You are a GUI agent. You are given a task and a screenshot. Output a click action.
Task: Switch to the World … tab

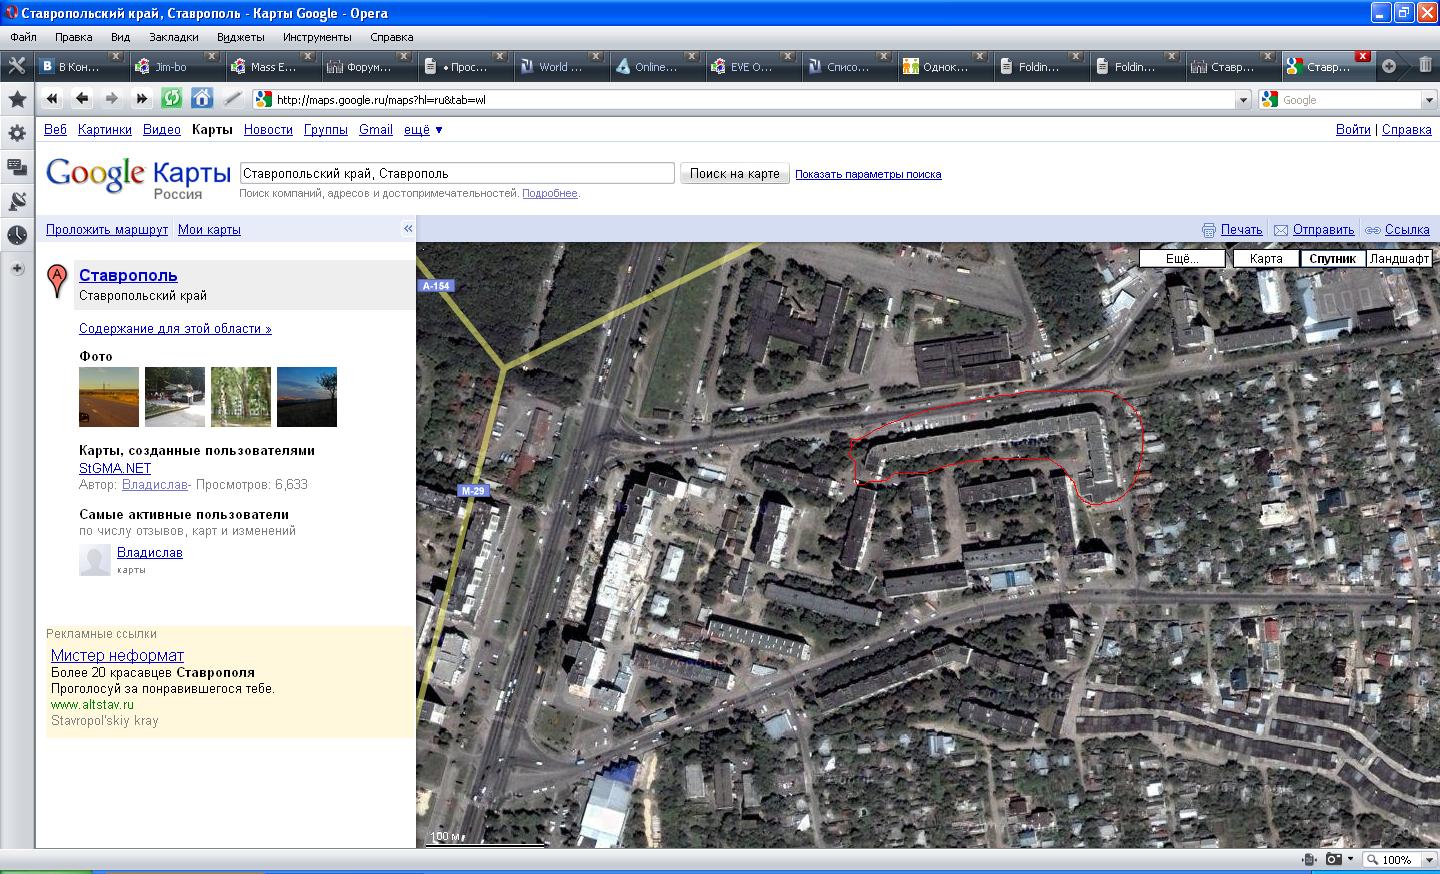560,67
